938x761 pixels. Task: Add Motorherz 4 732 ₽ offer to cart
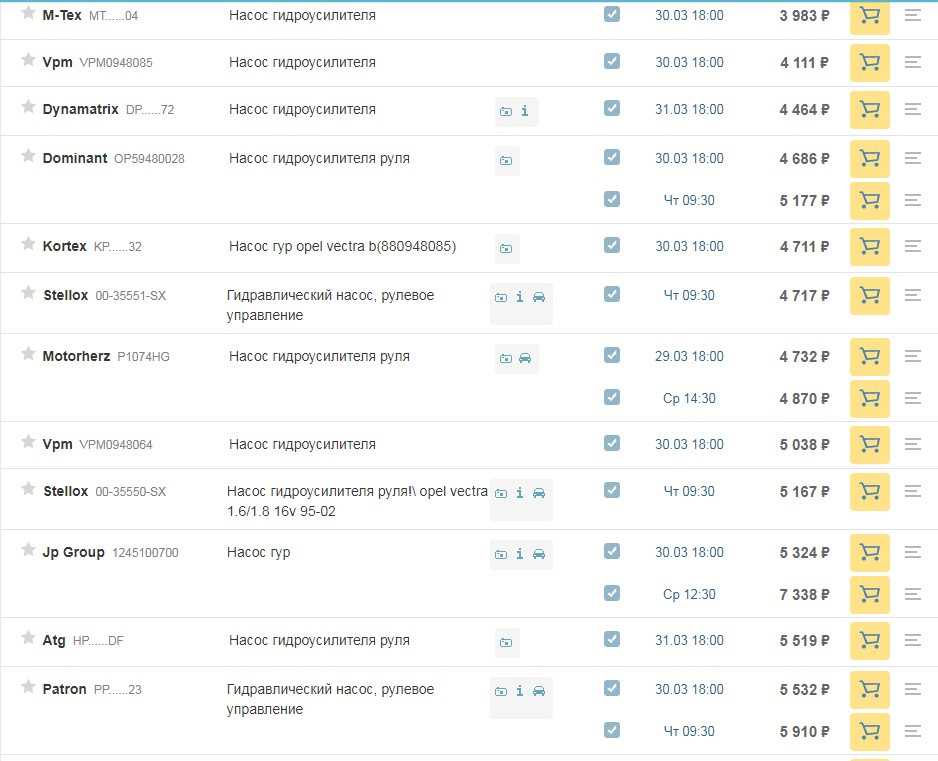pos(869,357)
